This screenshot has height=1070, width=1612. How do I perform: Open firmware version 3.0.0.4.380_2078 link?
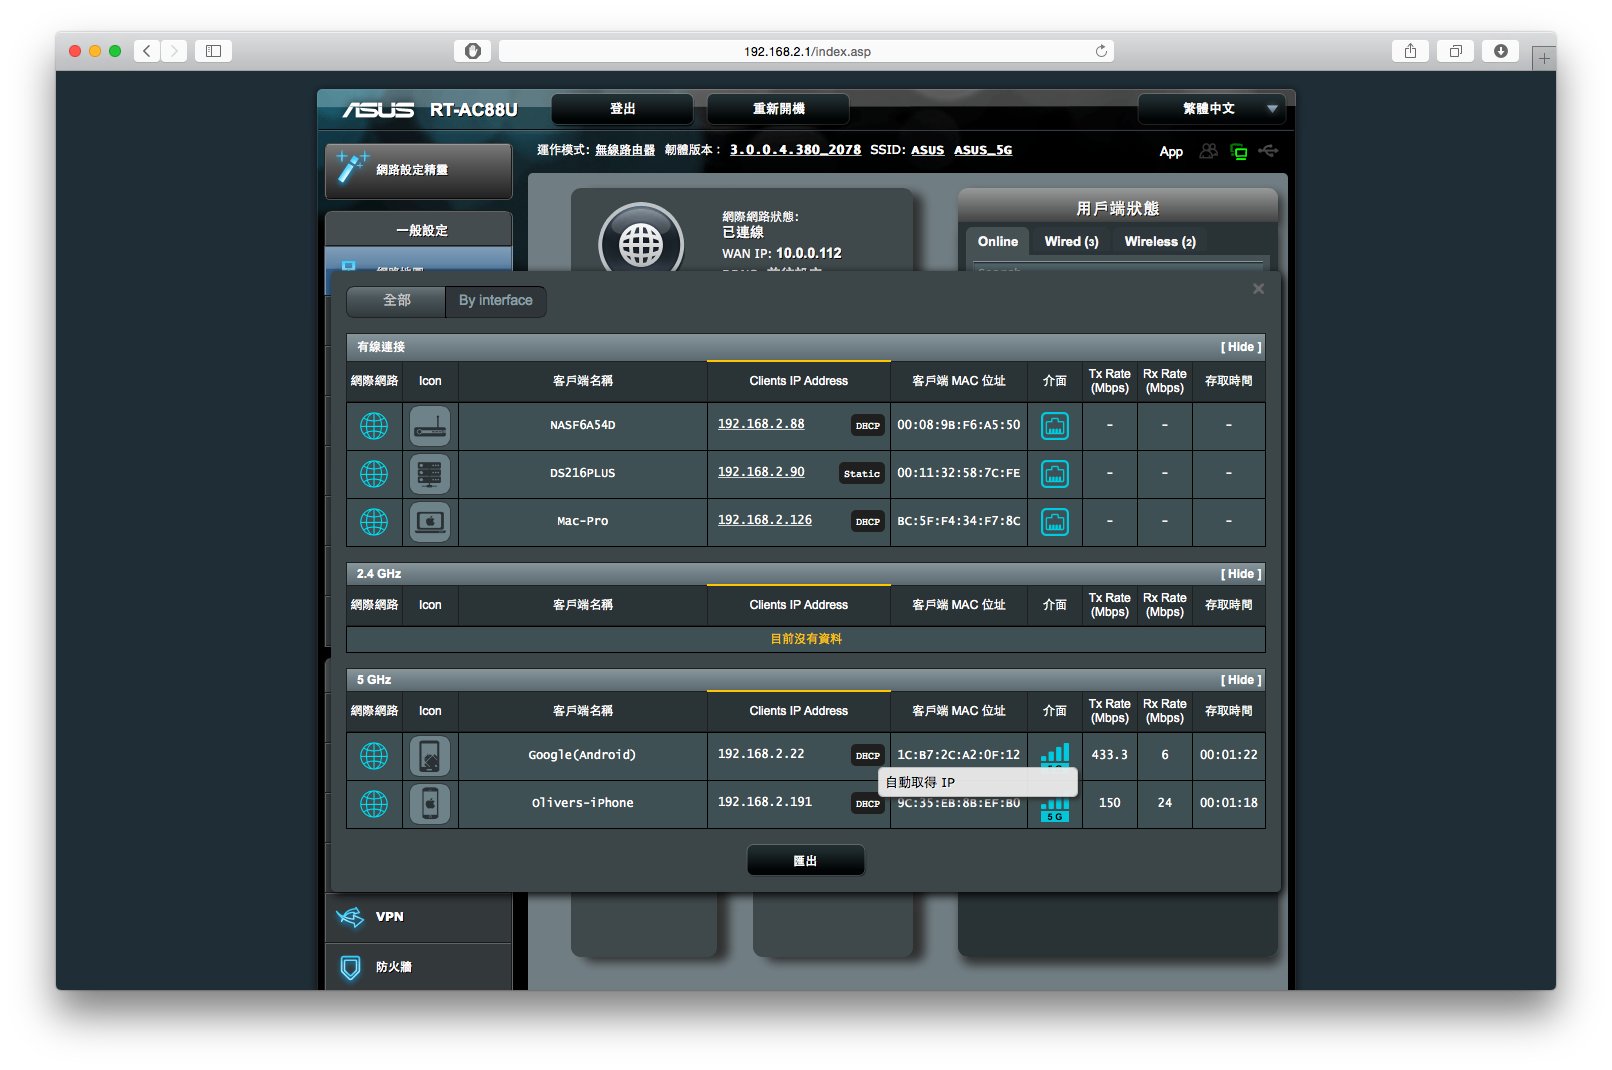[795, 150]
